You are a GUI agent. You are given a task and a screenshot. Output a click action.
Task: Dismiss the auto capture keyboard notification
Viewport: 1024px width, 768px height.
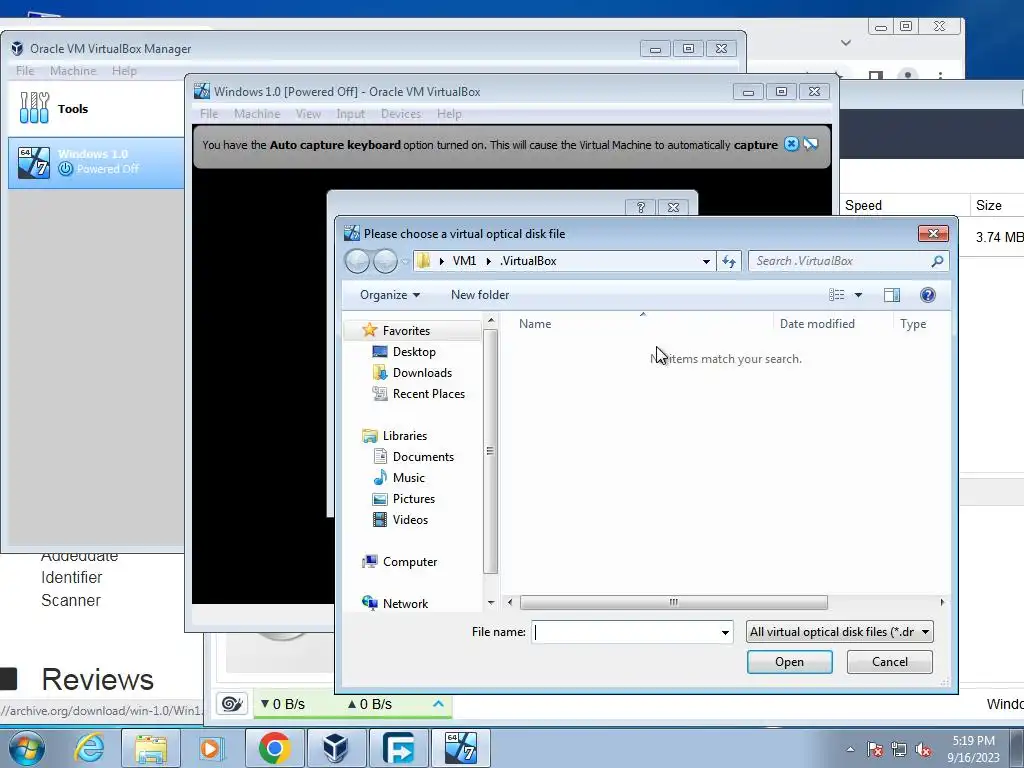[791, 144]
